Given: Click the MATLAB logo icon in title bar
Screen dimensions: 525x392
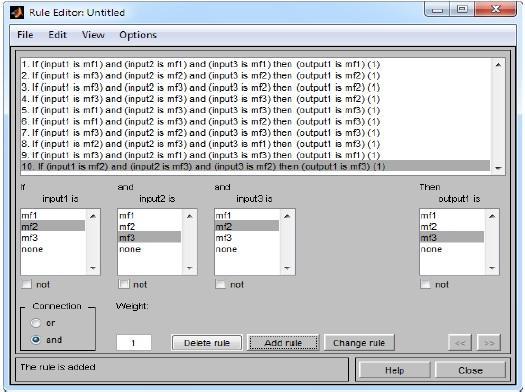Looking at the screenshot, I should pos(17,12).
